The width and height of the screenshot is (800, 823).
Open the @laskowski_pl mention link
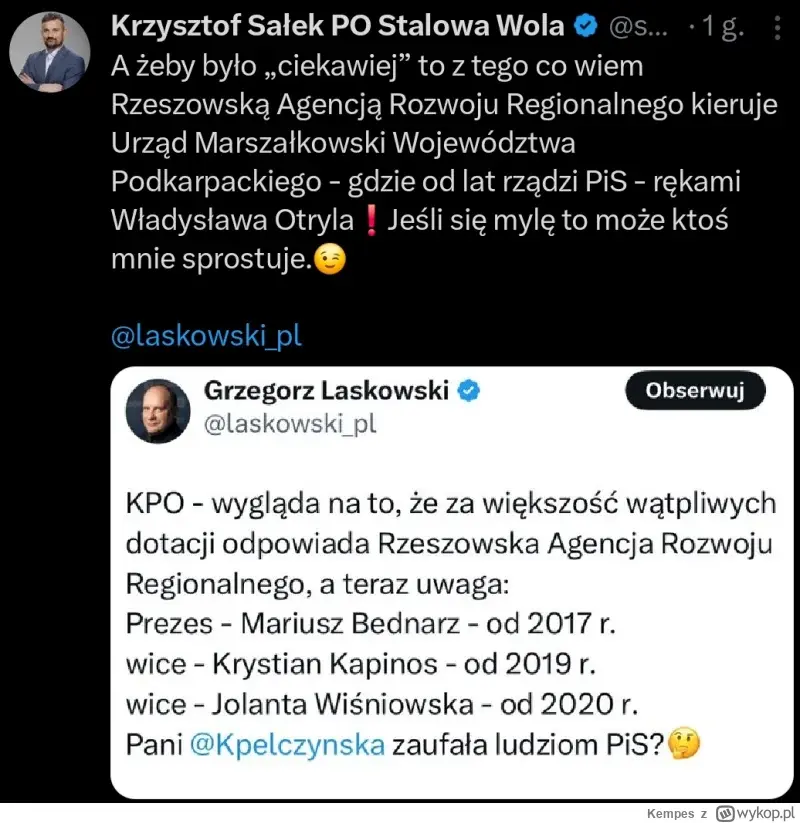click(x=206, y=335)
